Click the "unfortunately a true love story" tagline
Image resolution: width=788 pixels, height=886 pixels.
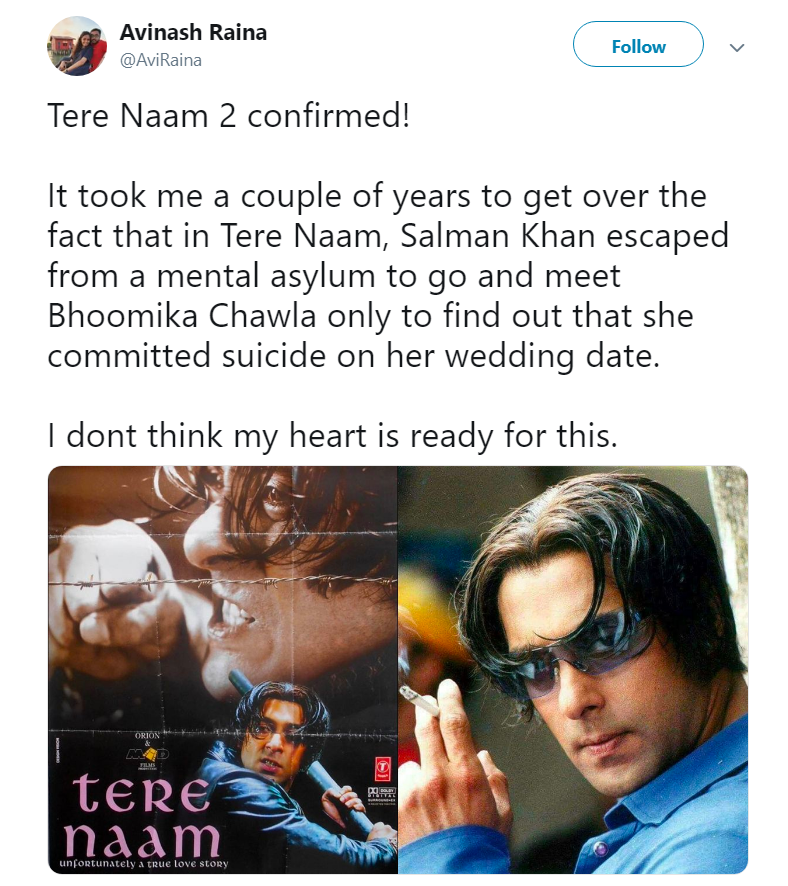pos(143,862)
